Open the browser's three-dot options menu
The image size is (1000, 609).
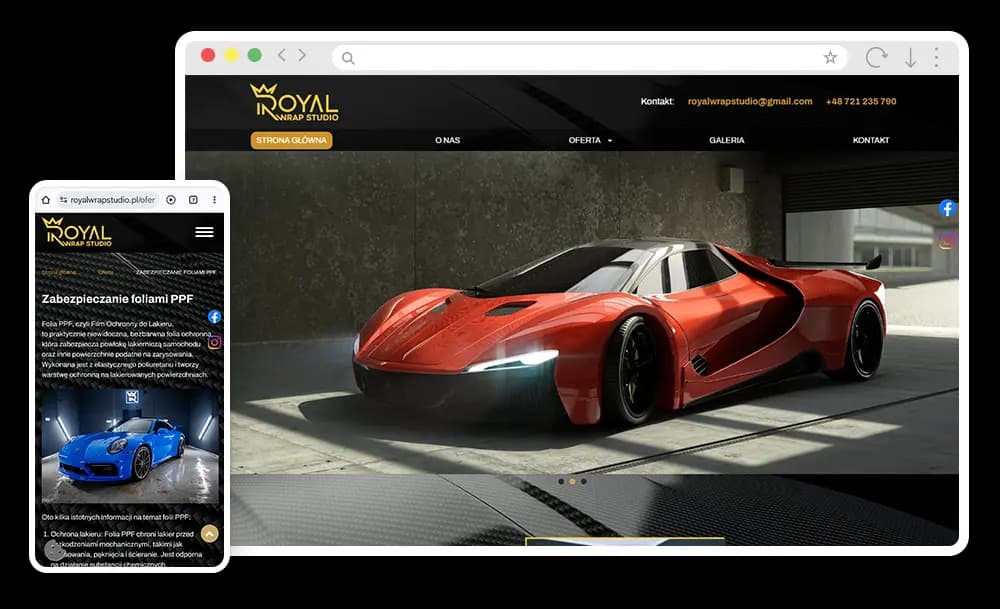[x=936, y=58]
